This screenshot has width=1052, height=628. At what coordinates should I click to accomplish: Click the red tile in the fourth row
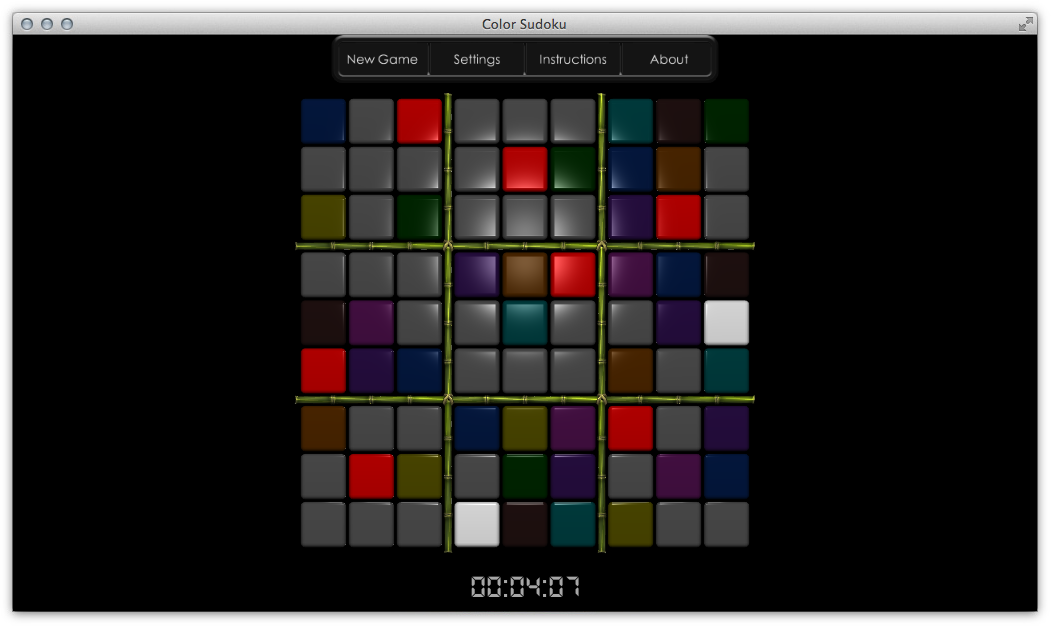573,275
